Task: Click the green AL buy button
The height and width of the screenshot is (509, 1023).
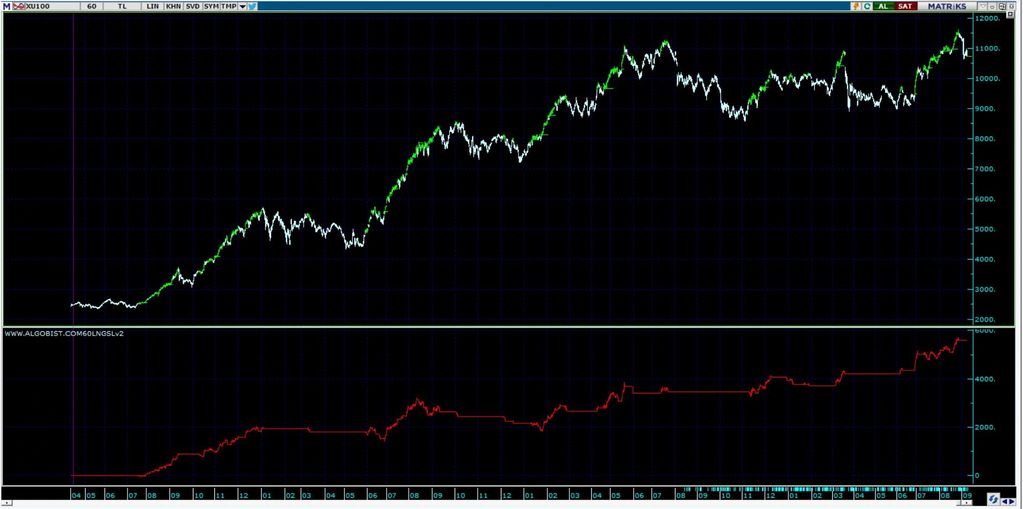Action: click(883, 7)
